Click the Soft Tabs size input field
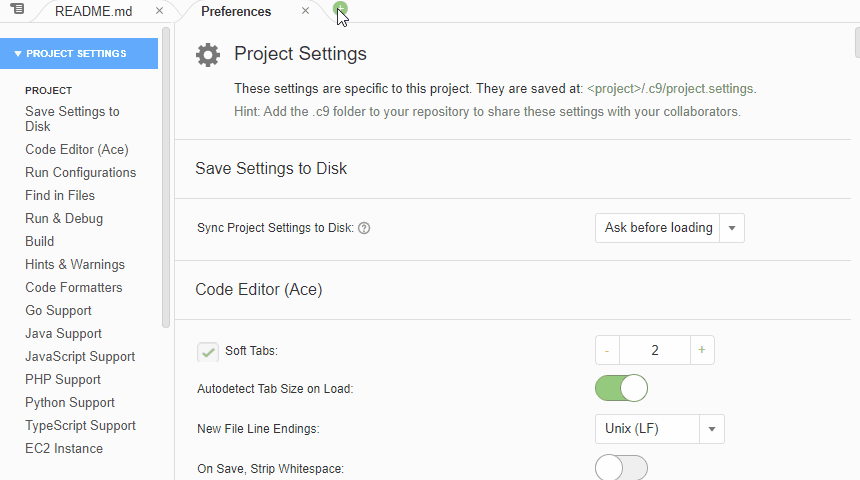This screenshot has height=480, width=860. (654, 350)
